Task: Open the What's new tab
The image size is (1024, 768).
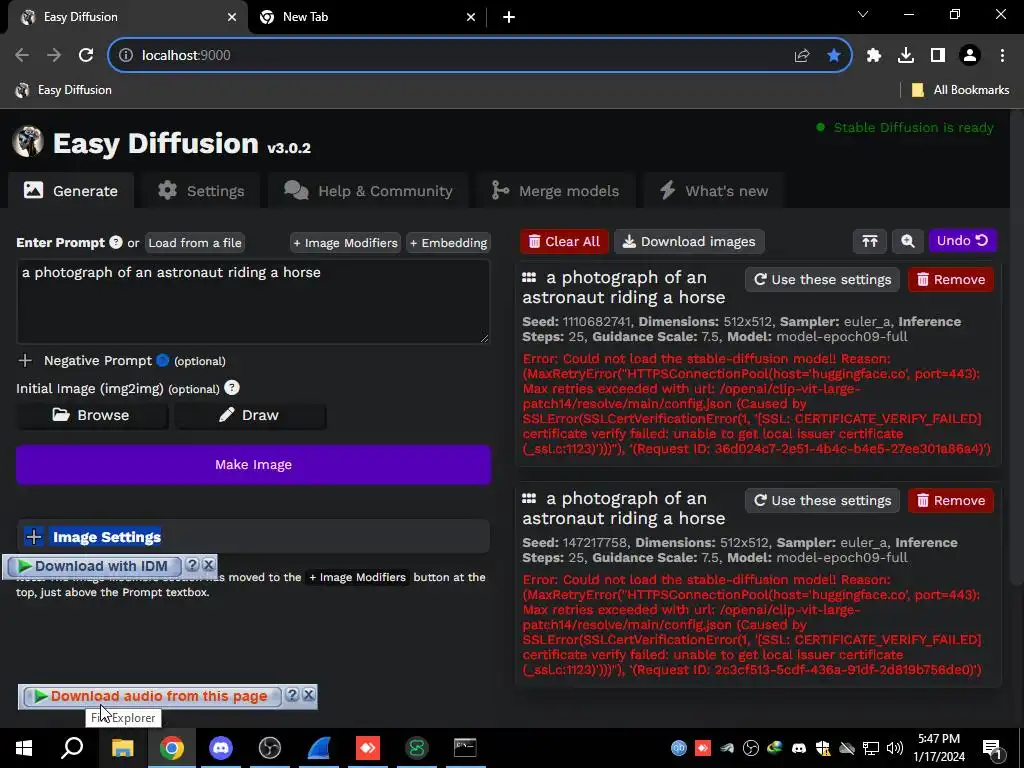Action: (x=713, y=191)
